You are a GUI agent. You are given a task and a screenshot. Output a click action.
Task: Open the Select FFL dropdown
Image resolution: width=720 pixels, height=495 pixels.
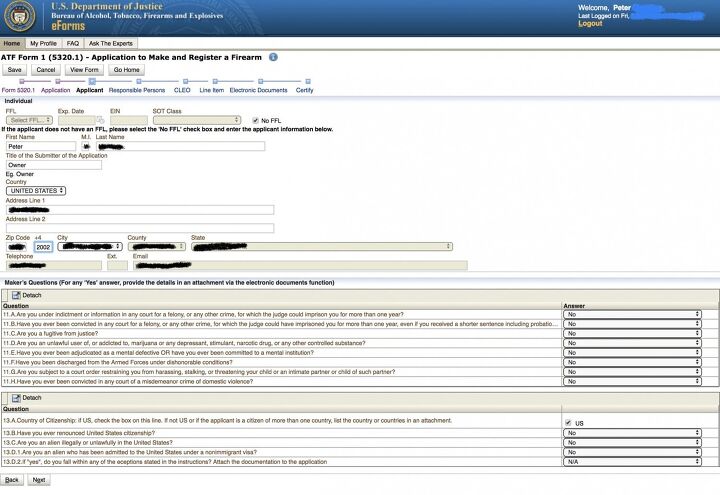coord(29,120)
